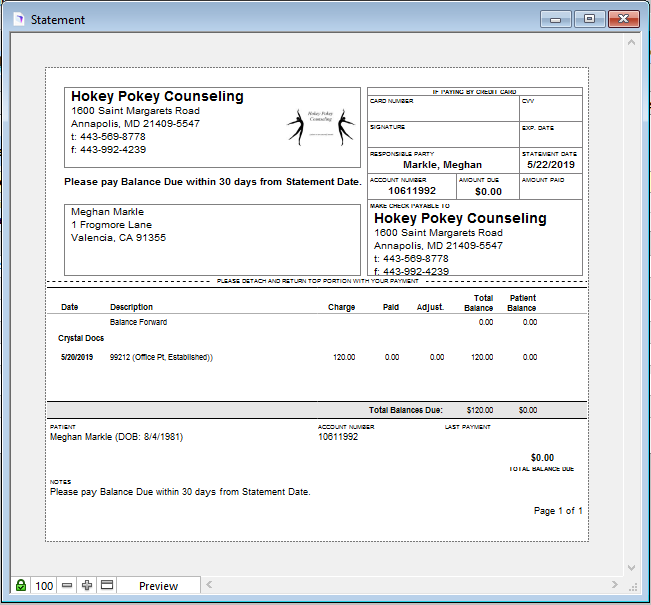Click the Statement window title icon

(17, 20)
